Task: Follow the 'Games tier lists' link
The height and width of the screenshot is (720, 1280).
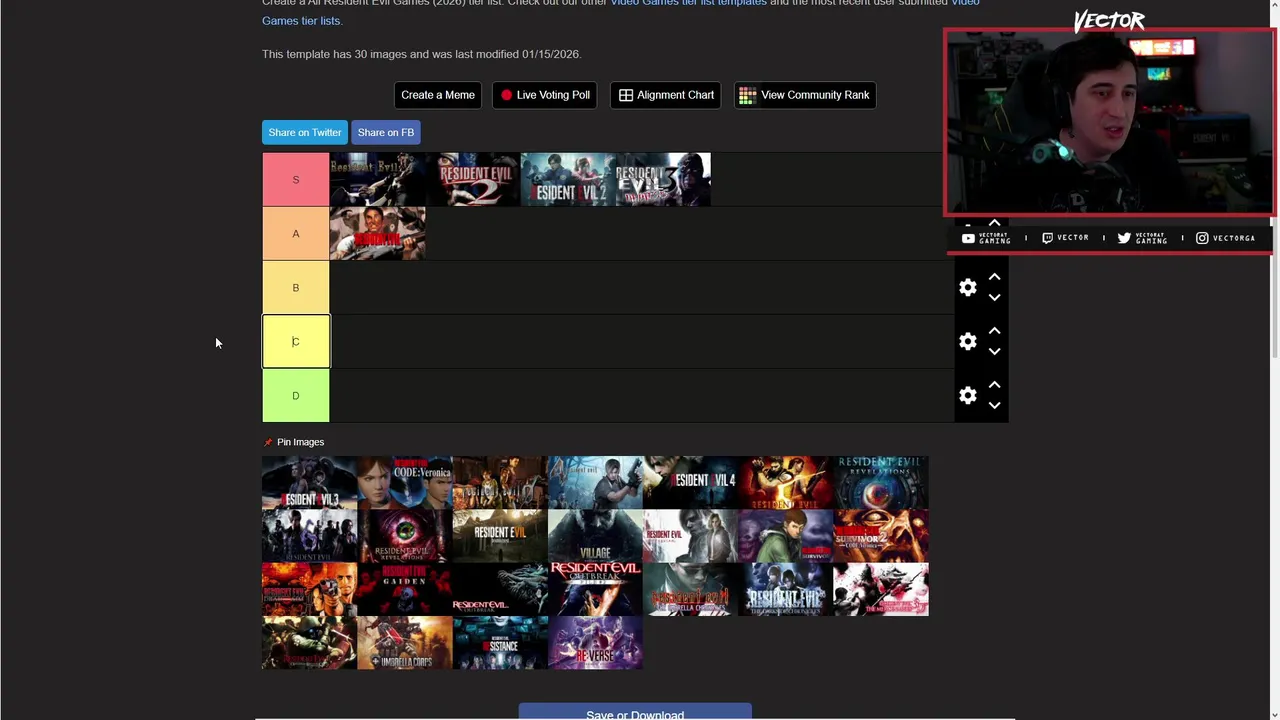Action: click(x=301, y=20)
